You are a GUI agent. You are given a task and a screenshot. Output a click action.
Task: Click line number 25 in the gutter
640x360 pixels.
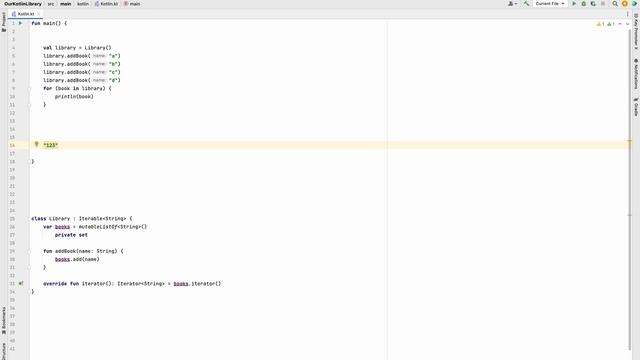coord(12,219)
